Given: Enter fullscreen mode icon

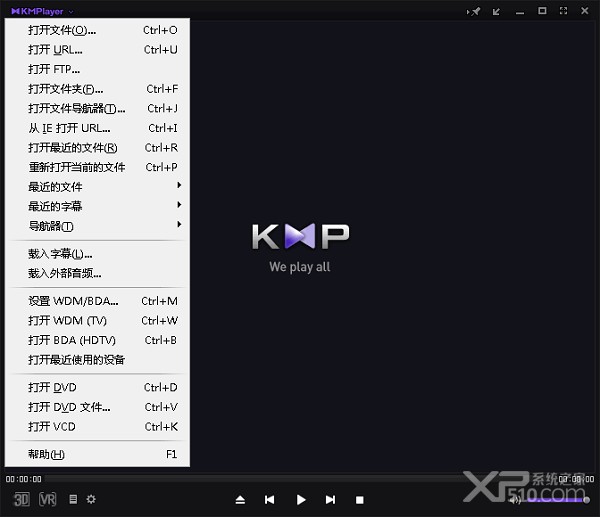Looking at the screenshot, I should tap(563, 11).
